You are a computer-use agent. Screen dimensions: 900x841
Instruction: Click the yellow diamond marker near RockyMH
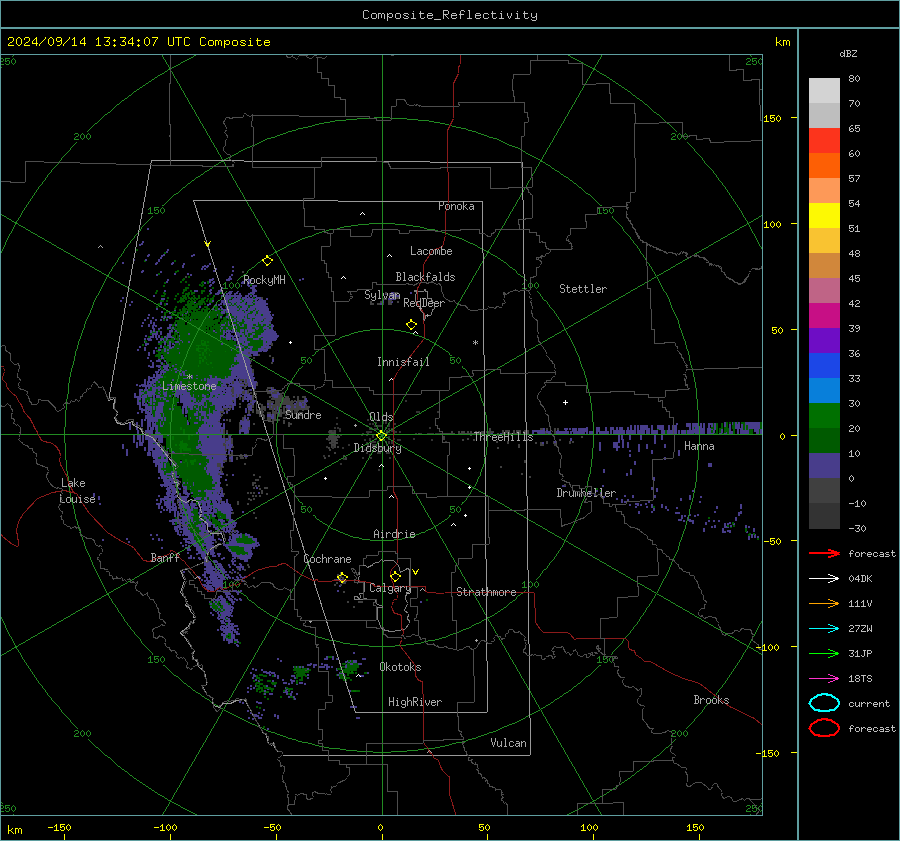click(267, 261)
